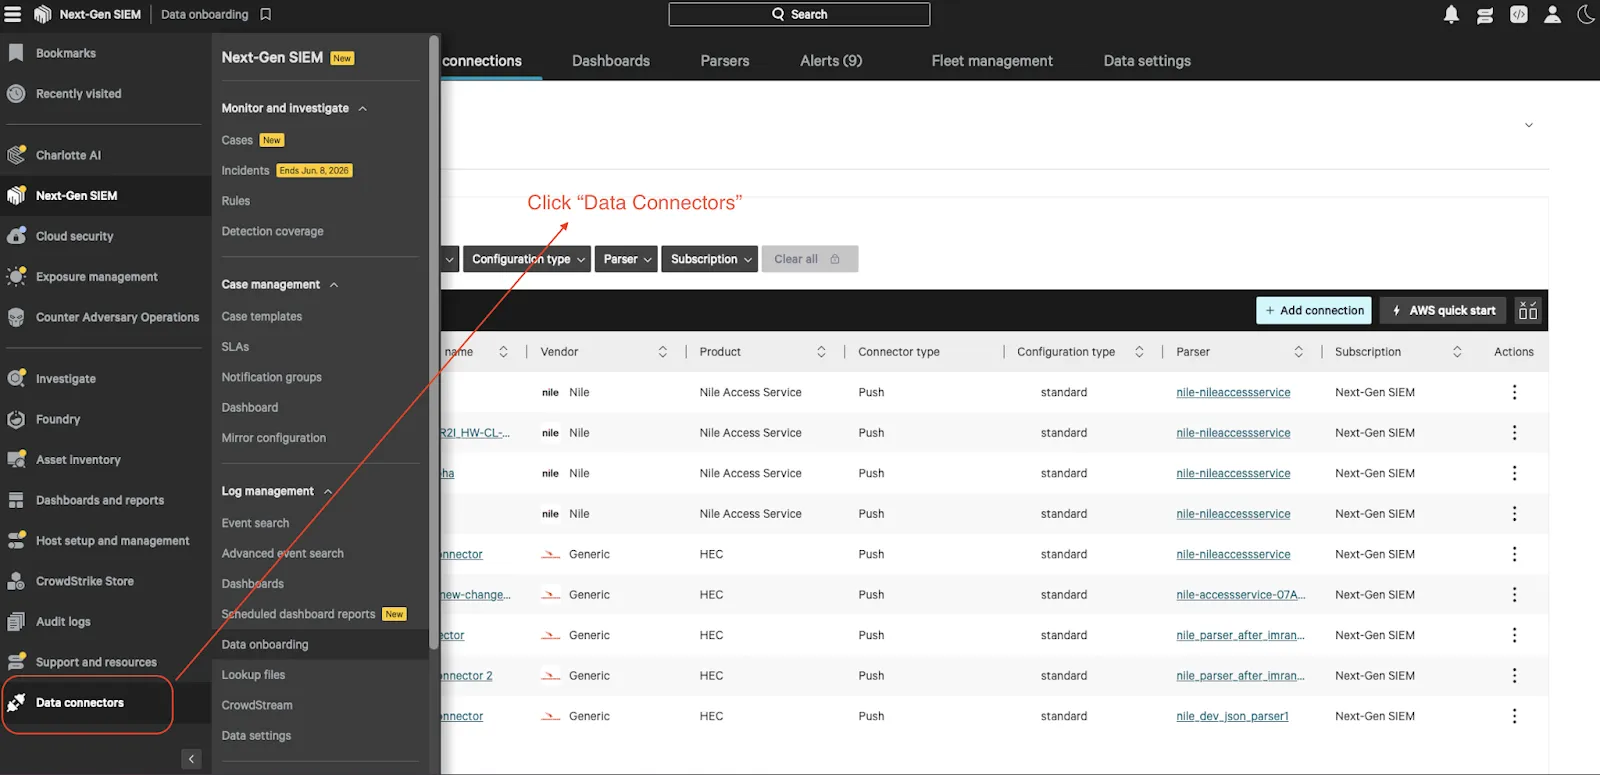This screenshot has width=1600, height=775.
Task: Open the user profile icon
Action: click(x=1552, y=14)
